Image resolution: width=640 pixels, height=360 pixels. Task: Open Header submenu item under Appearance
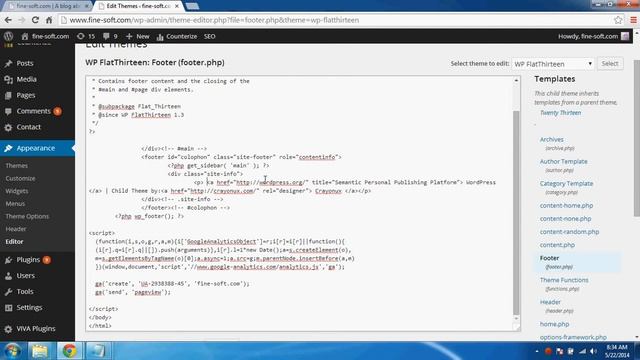16,229
